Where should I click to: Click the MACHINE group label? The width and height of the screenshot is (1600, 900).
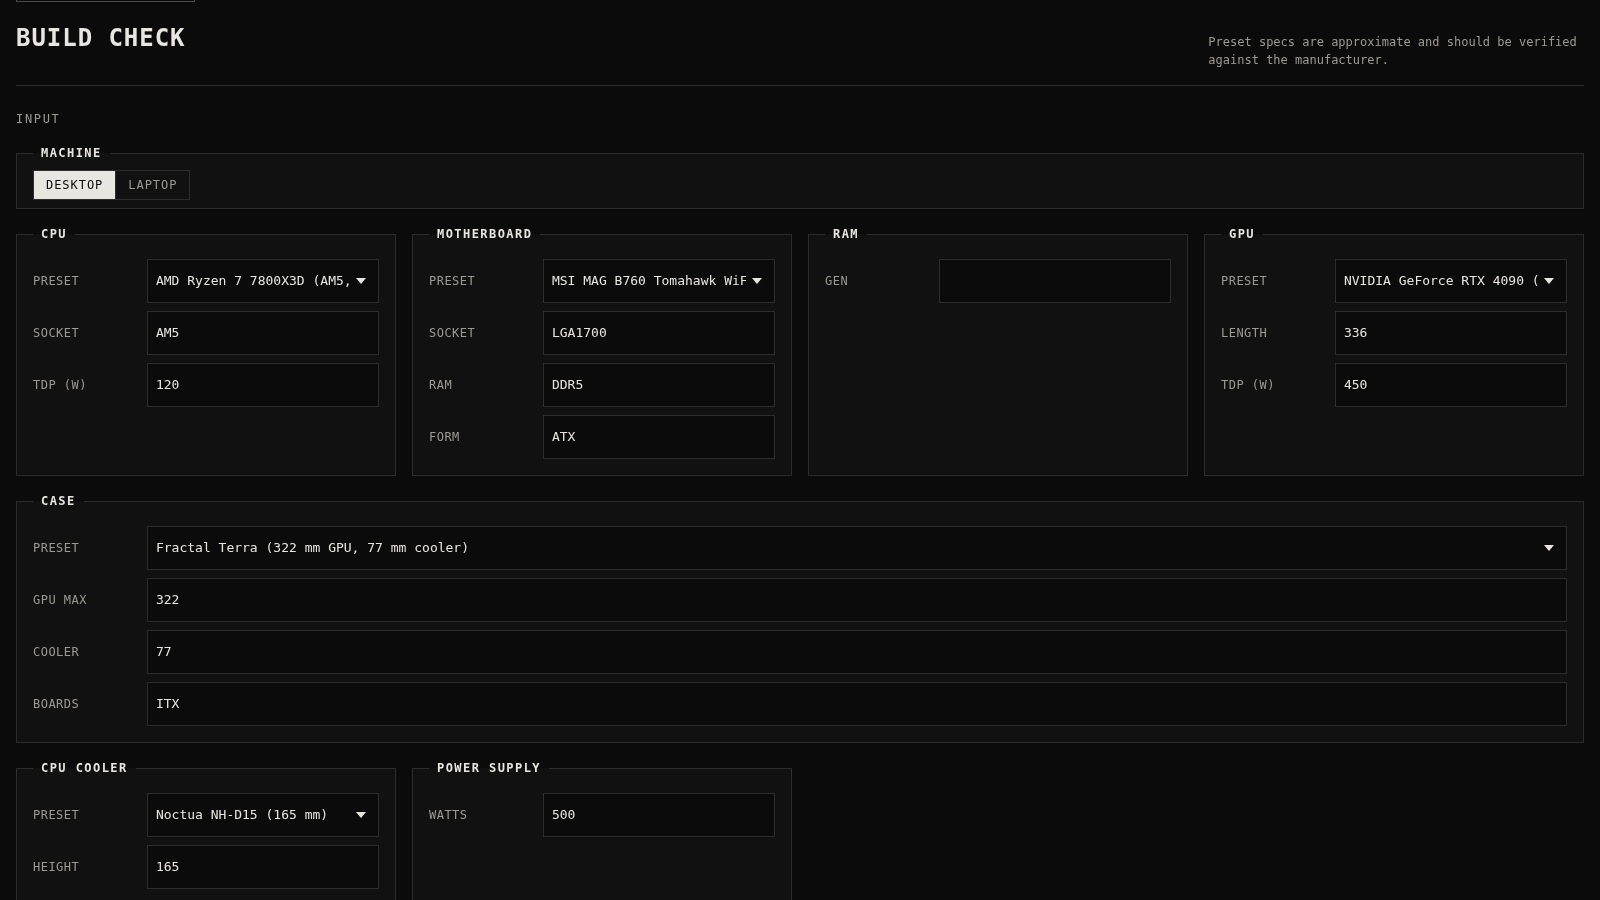tap(71, 153)
